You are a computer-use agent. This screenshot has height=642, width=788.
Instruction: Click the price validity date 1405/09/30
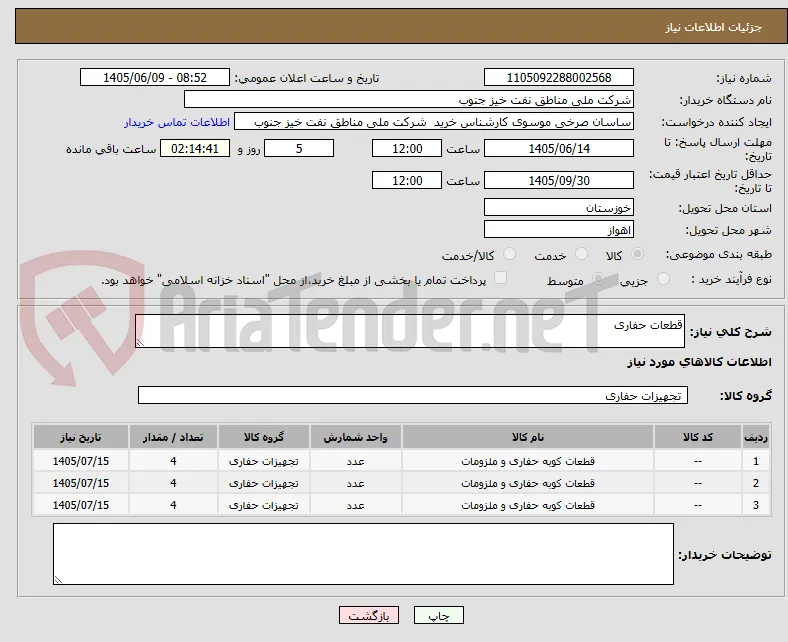pos(559,180)
